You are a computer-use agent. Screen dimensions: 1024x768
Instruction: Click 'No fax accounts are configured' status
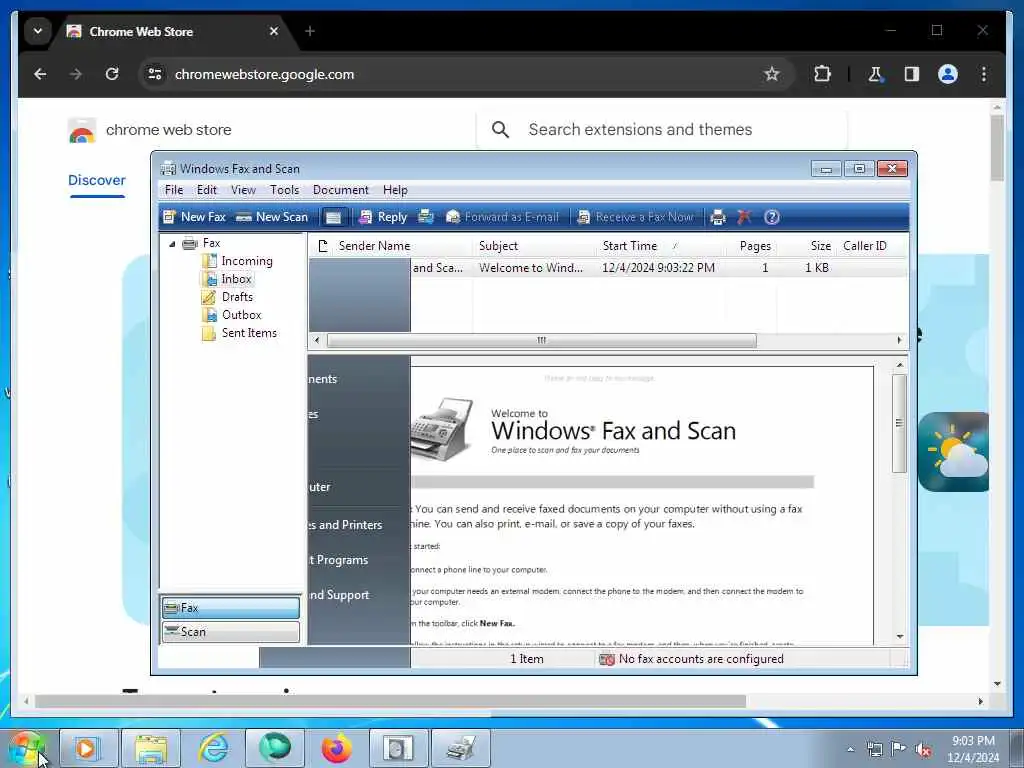692,660
